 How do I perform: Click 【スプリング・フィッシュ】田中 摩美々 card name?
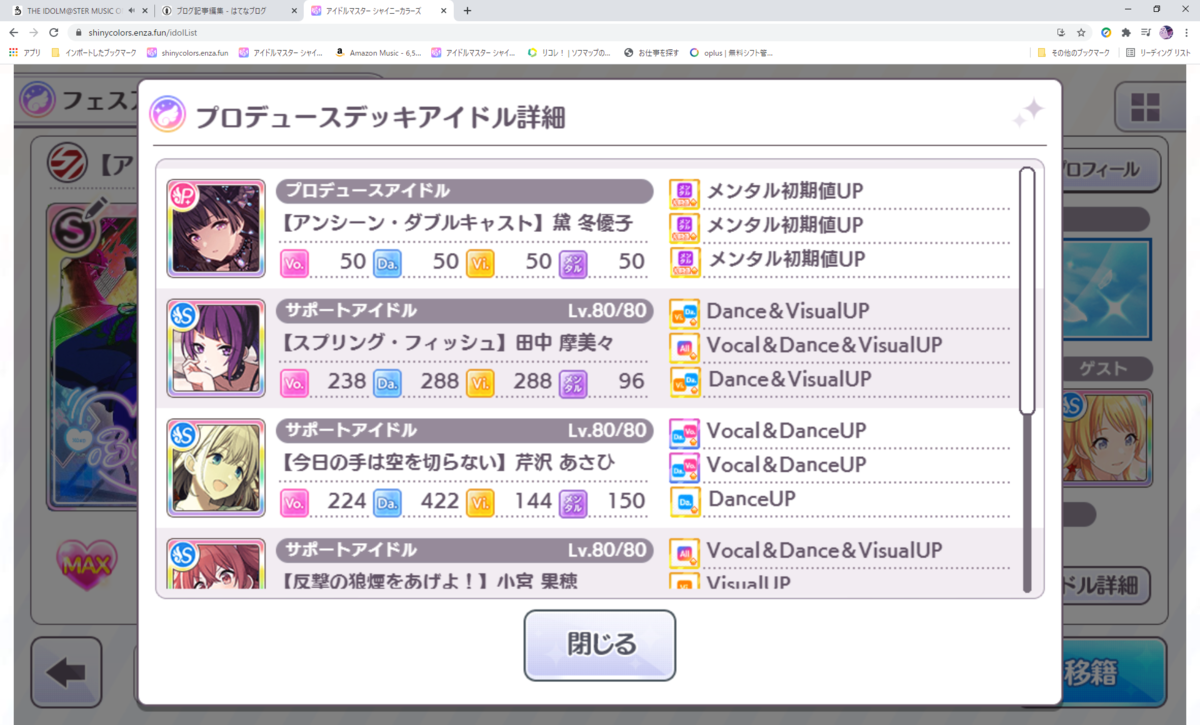(x=447, y=343)
